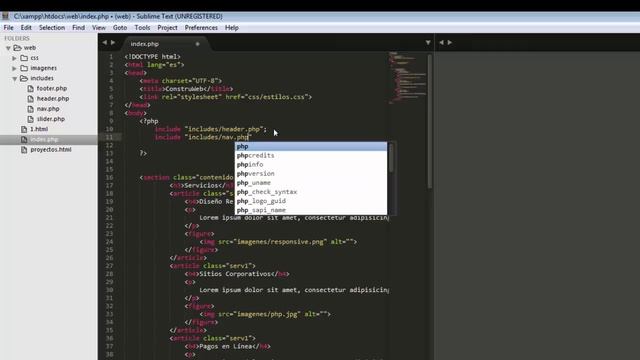The width and height of the screenshot is (640, 360).
Task: Open 1.html in the sidebar
Action: (39, 129)
